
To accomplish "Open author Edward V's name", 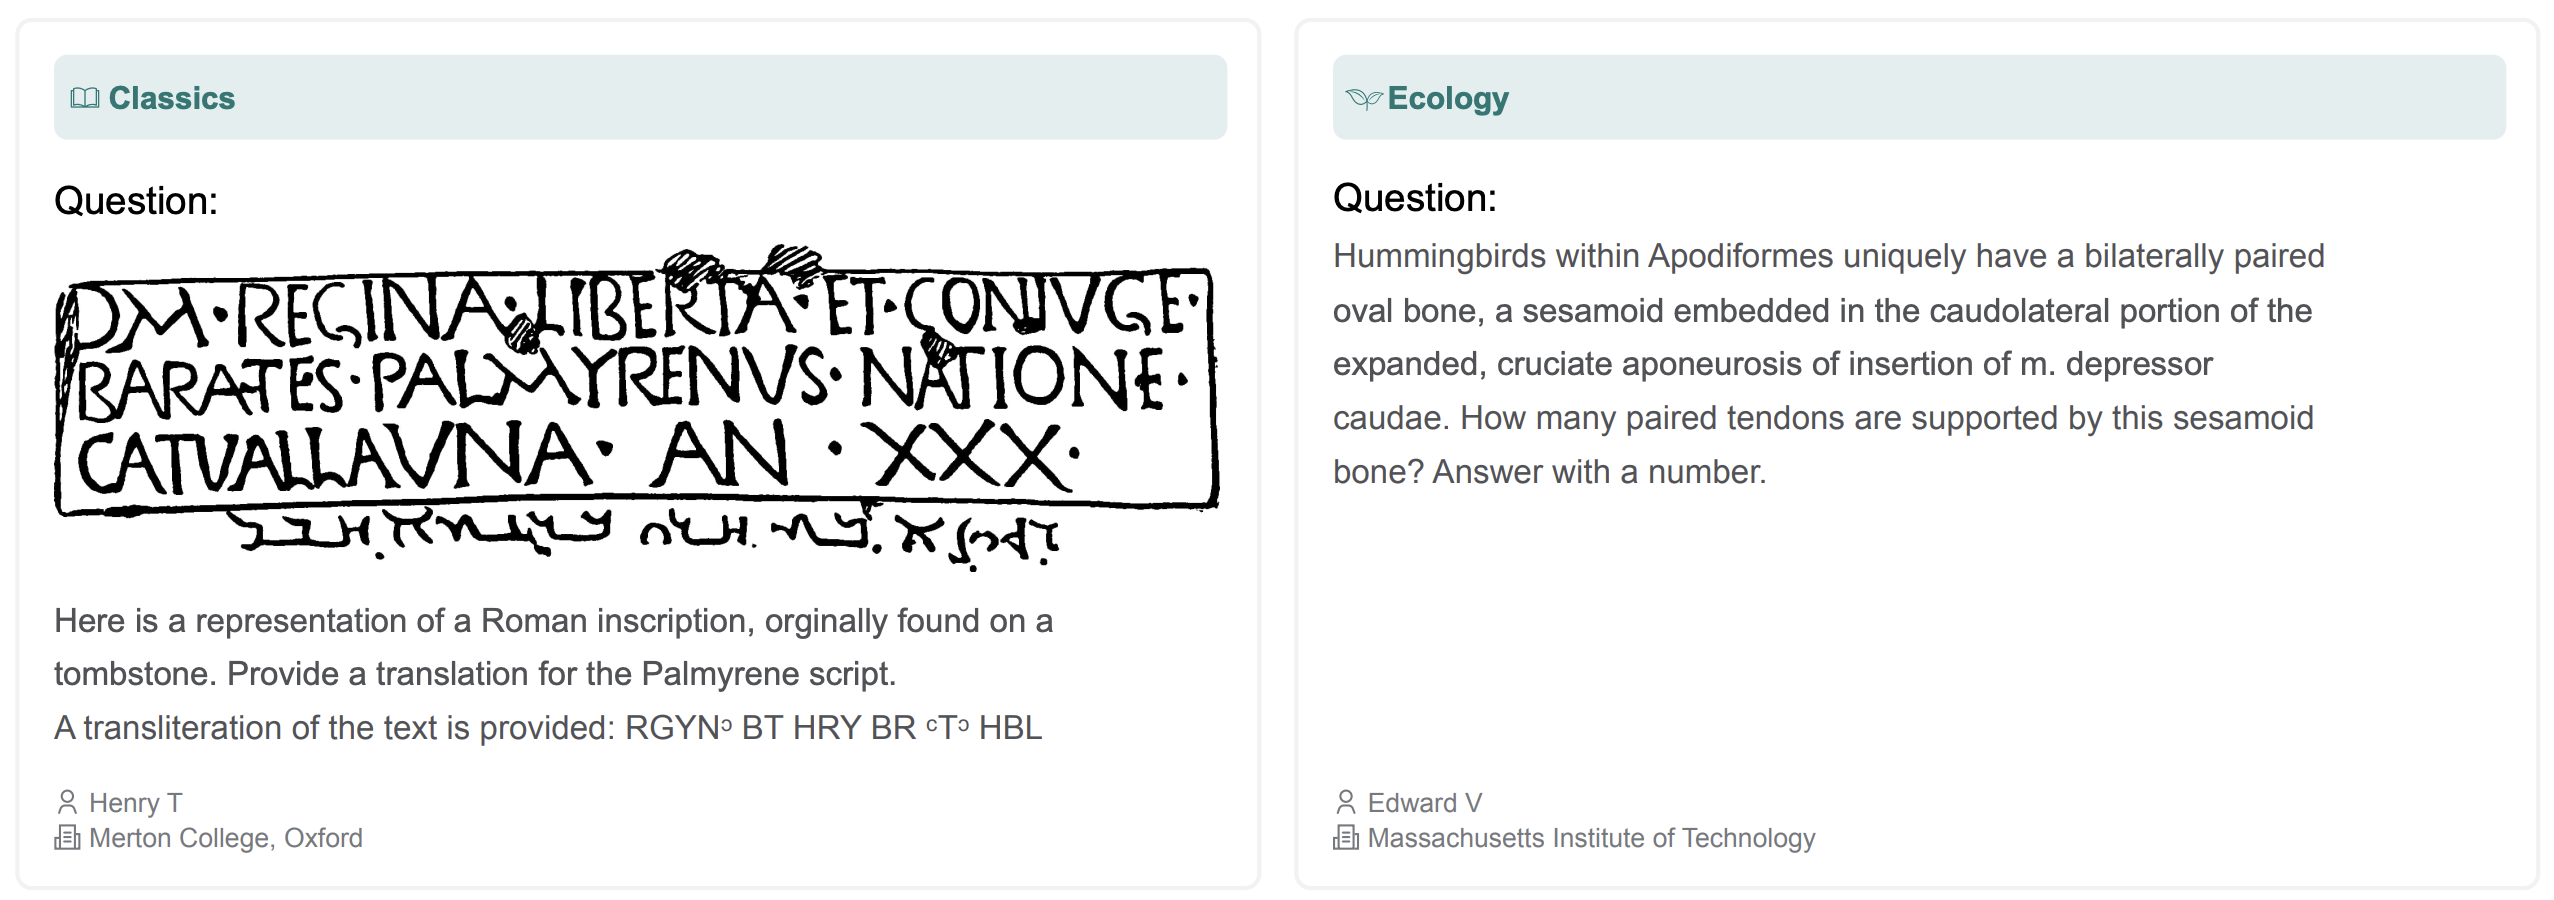I will click(1425, 802).
